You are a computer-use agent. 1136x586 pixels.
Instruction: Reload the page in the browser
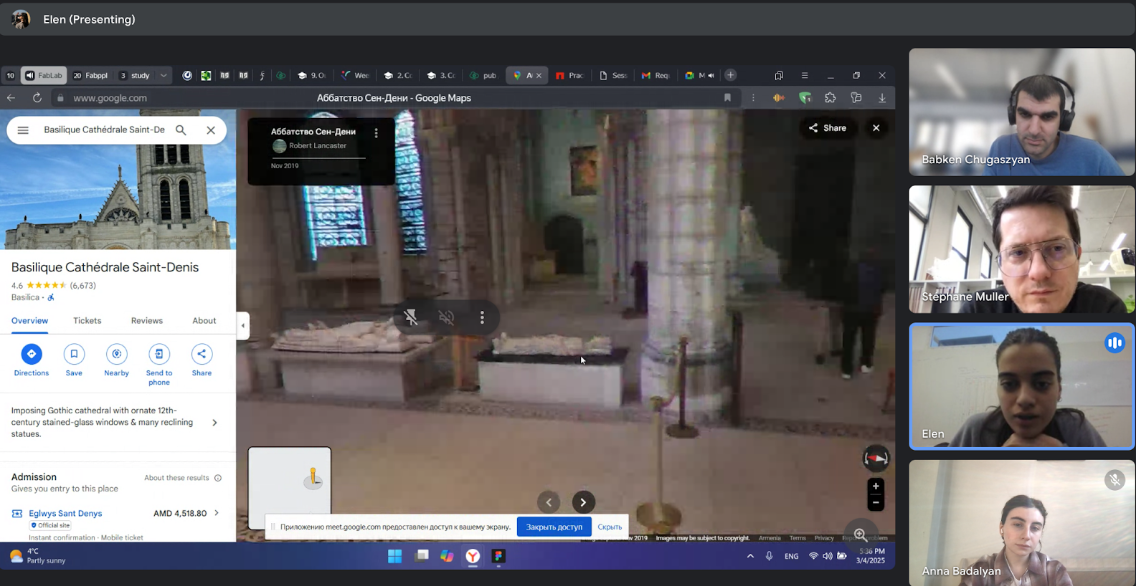[37, 98]
